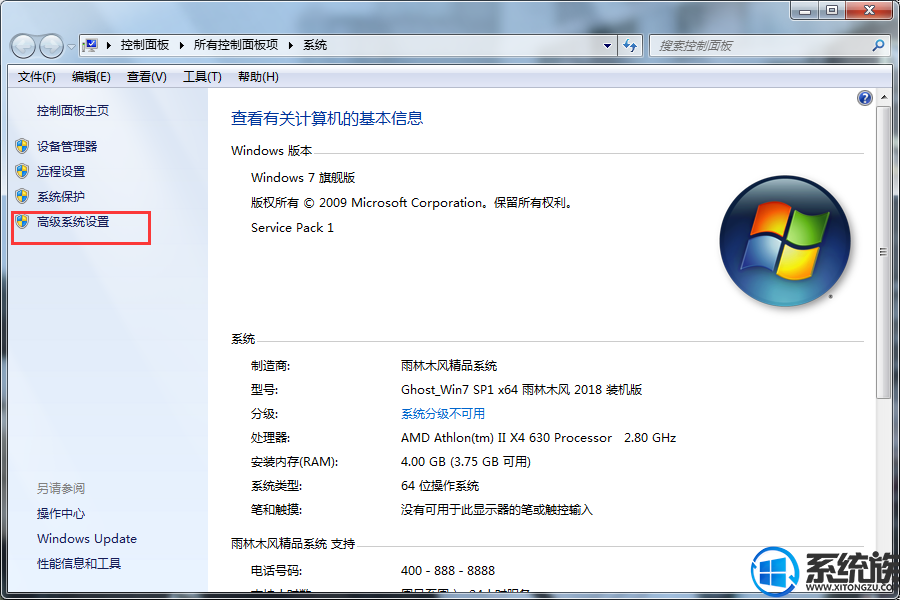Open the 工具(T) menu
Viewport: 900px width, 600px height.
tap(202, 77)
